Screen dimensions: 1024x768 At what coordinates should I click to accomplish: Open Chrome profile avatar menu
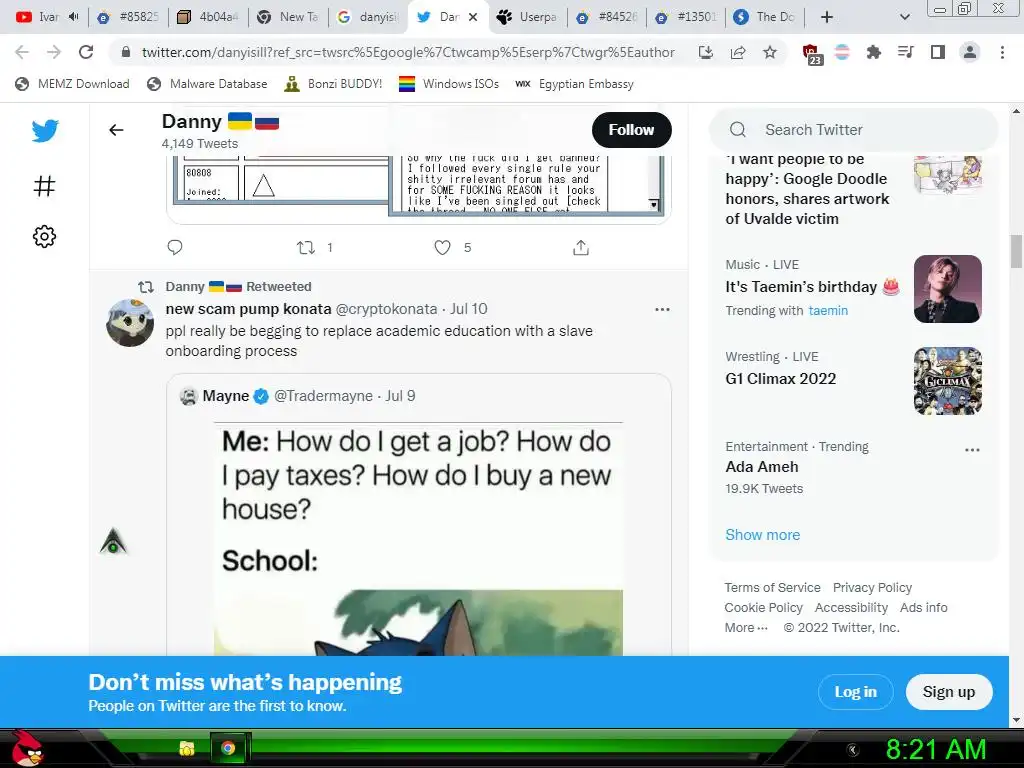click(x=970, y=52)
